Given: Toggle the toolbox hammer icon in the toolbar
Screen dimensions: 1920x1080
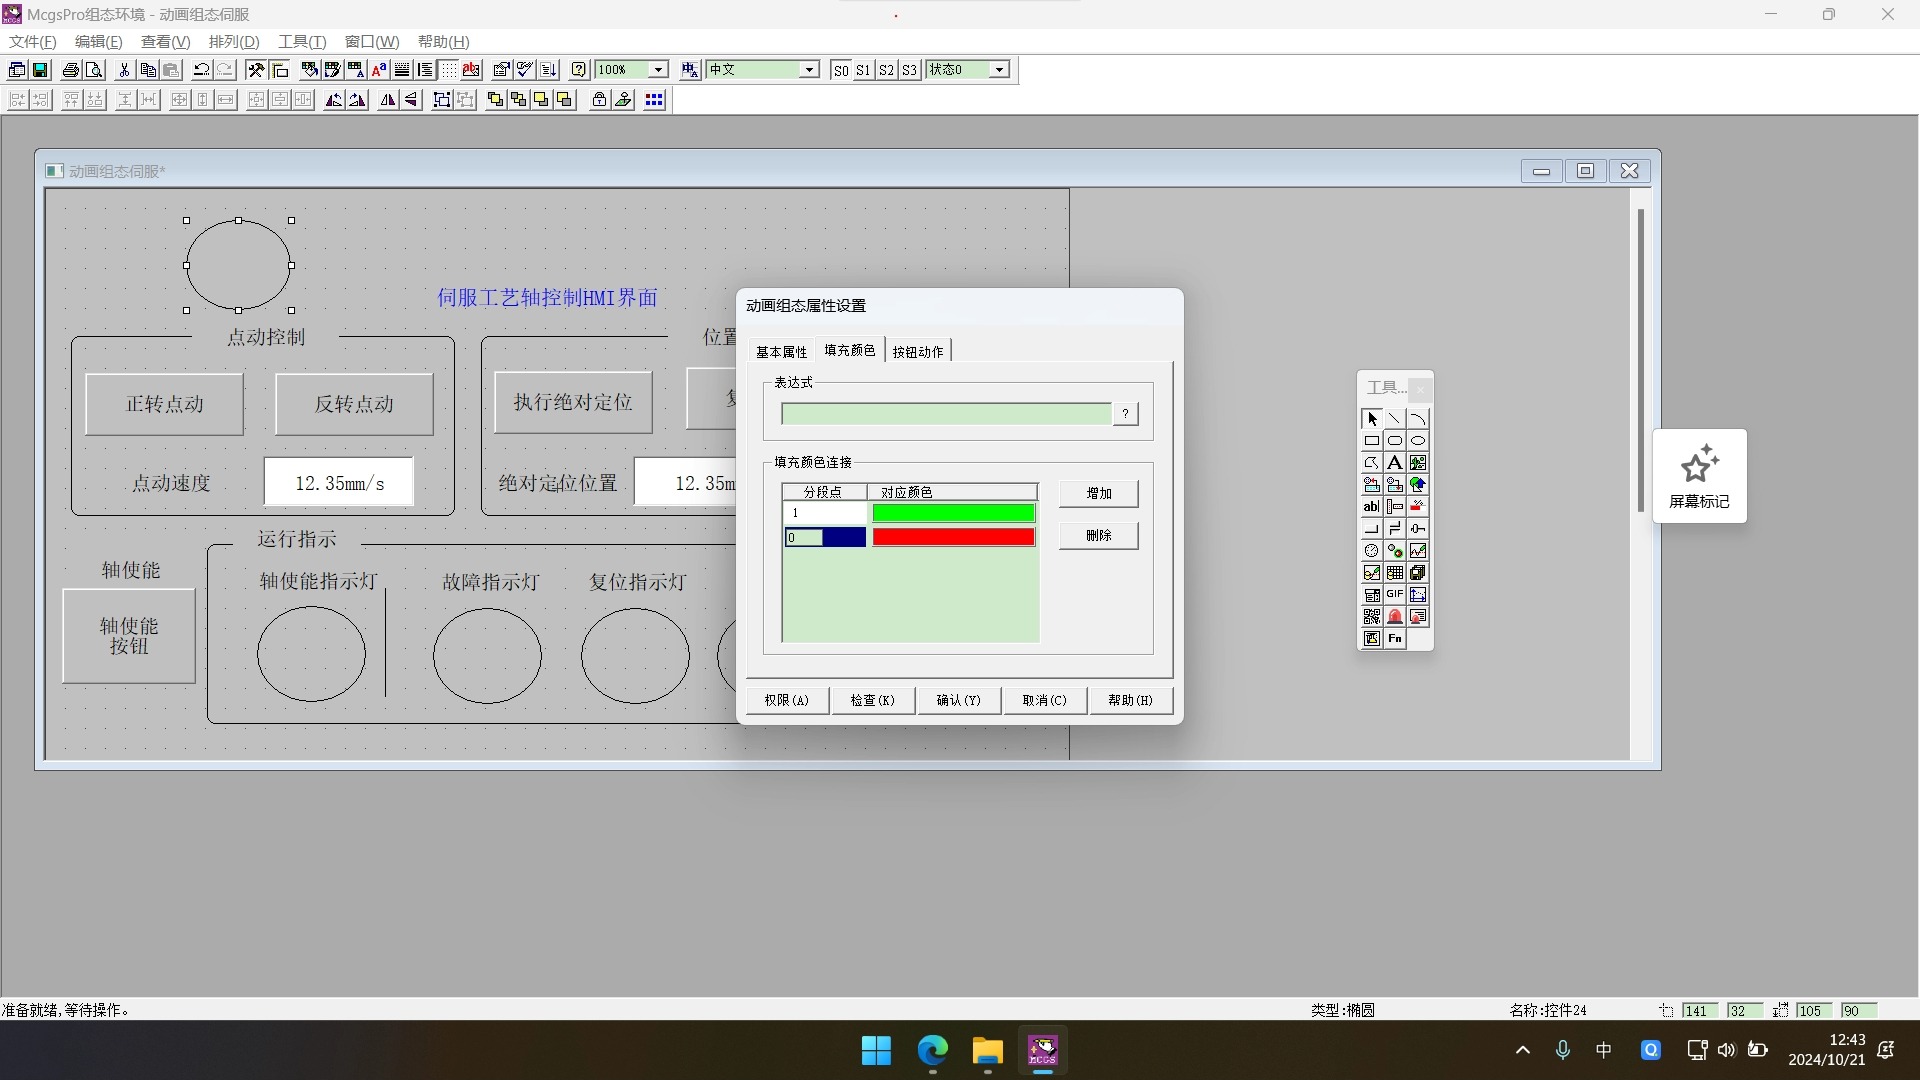Looking at the screenshot, I should [x=256, y=70].
